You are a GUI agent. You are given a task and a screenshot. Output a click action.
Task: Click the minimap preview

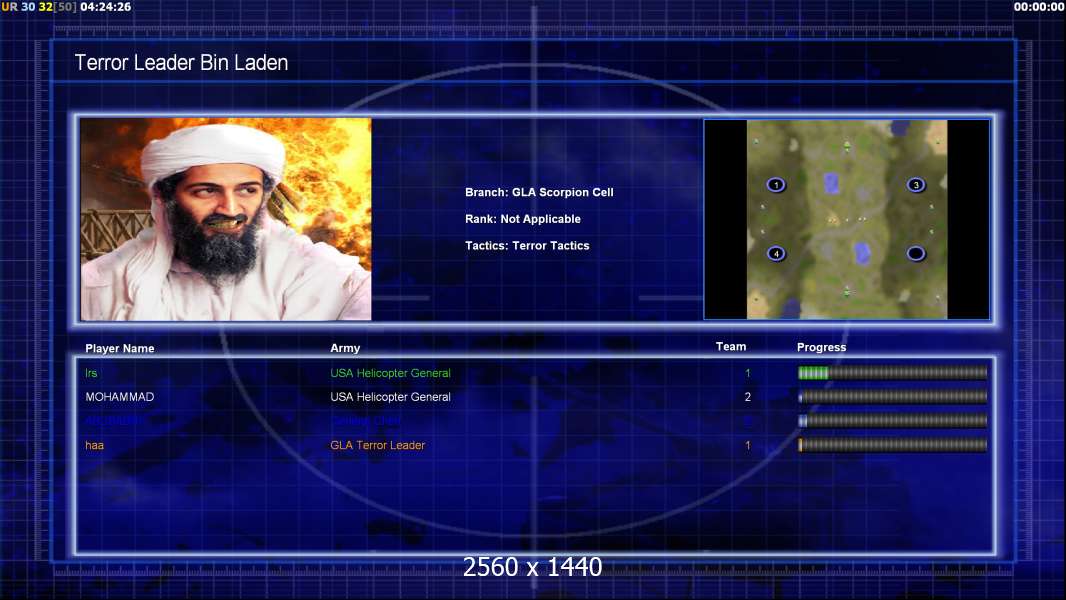(846, 219)
